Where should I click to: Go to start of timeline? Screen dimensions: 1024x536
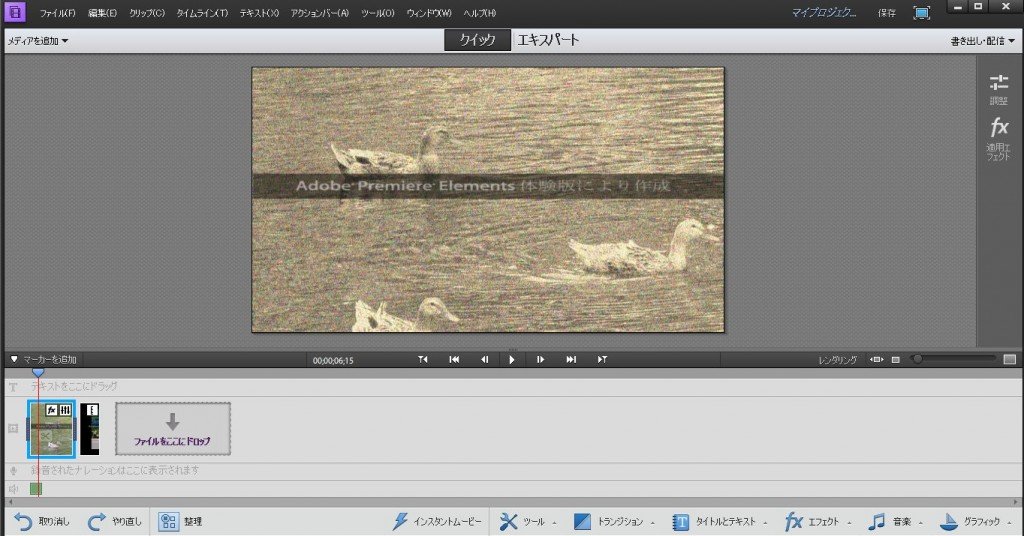point(454,360)
